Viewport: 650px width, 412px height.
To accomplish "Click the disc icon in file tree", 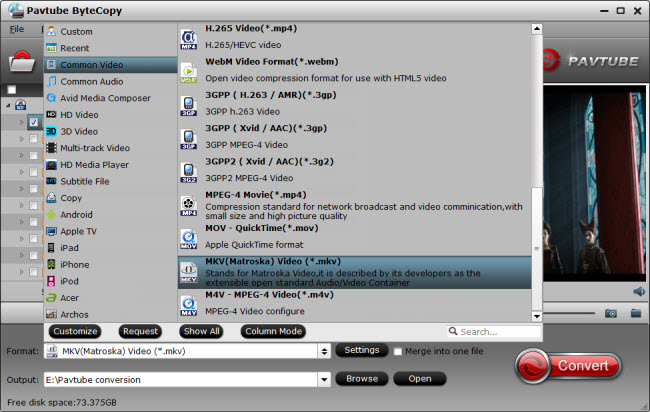I will pyautogui.click(x=20, y=105).
